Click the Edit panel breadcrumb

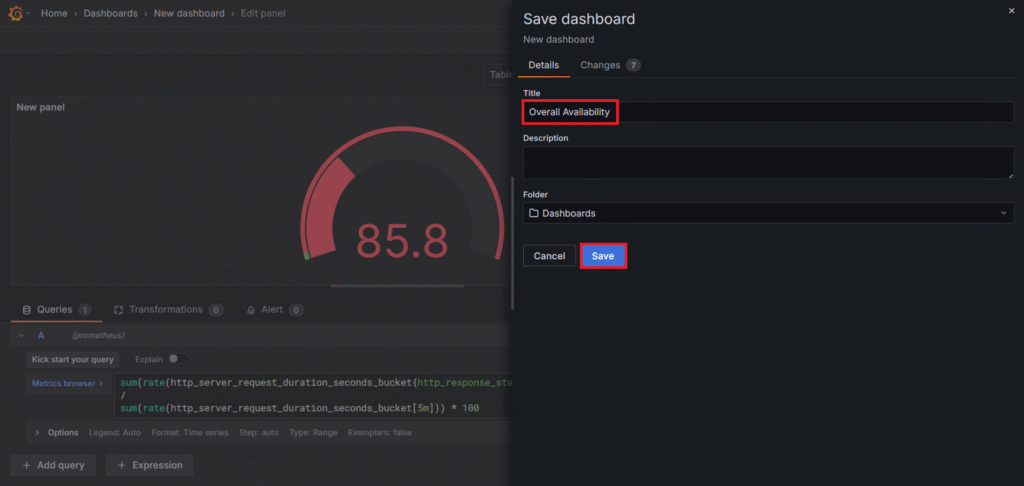(263, 13)
